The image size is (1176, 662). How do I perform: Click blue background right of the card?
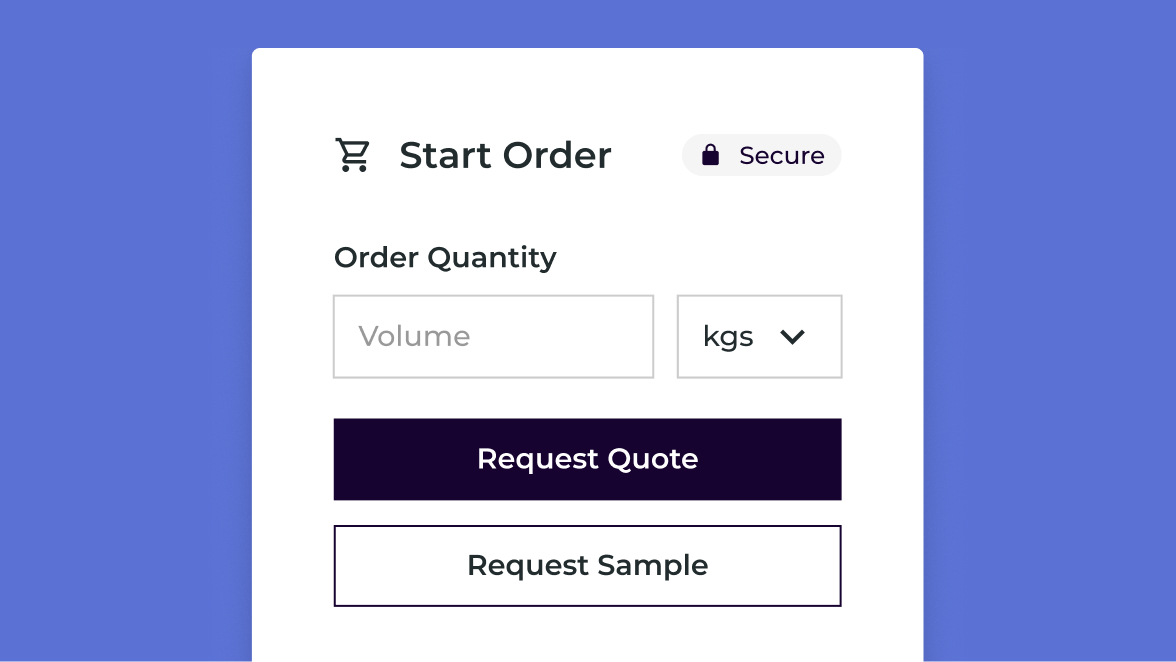tap(1050, 350)
